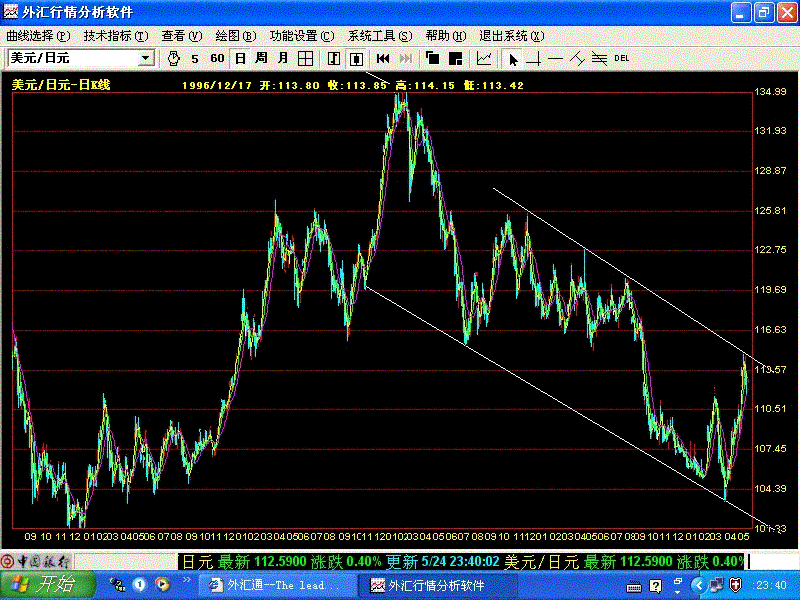The height and width of the screenshot is (600, 800).
Task: Click the network quick launch icon
Action: click(117, 585)
